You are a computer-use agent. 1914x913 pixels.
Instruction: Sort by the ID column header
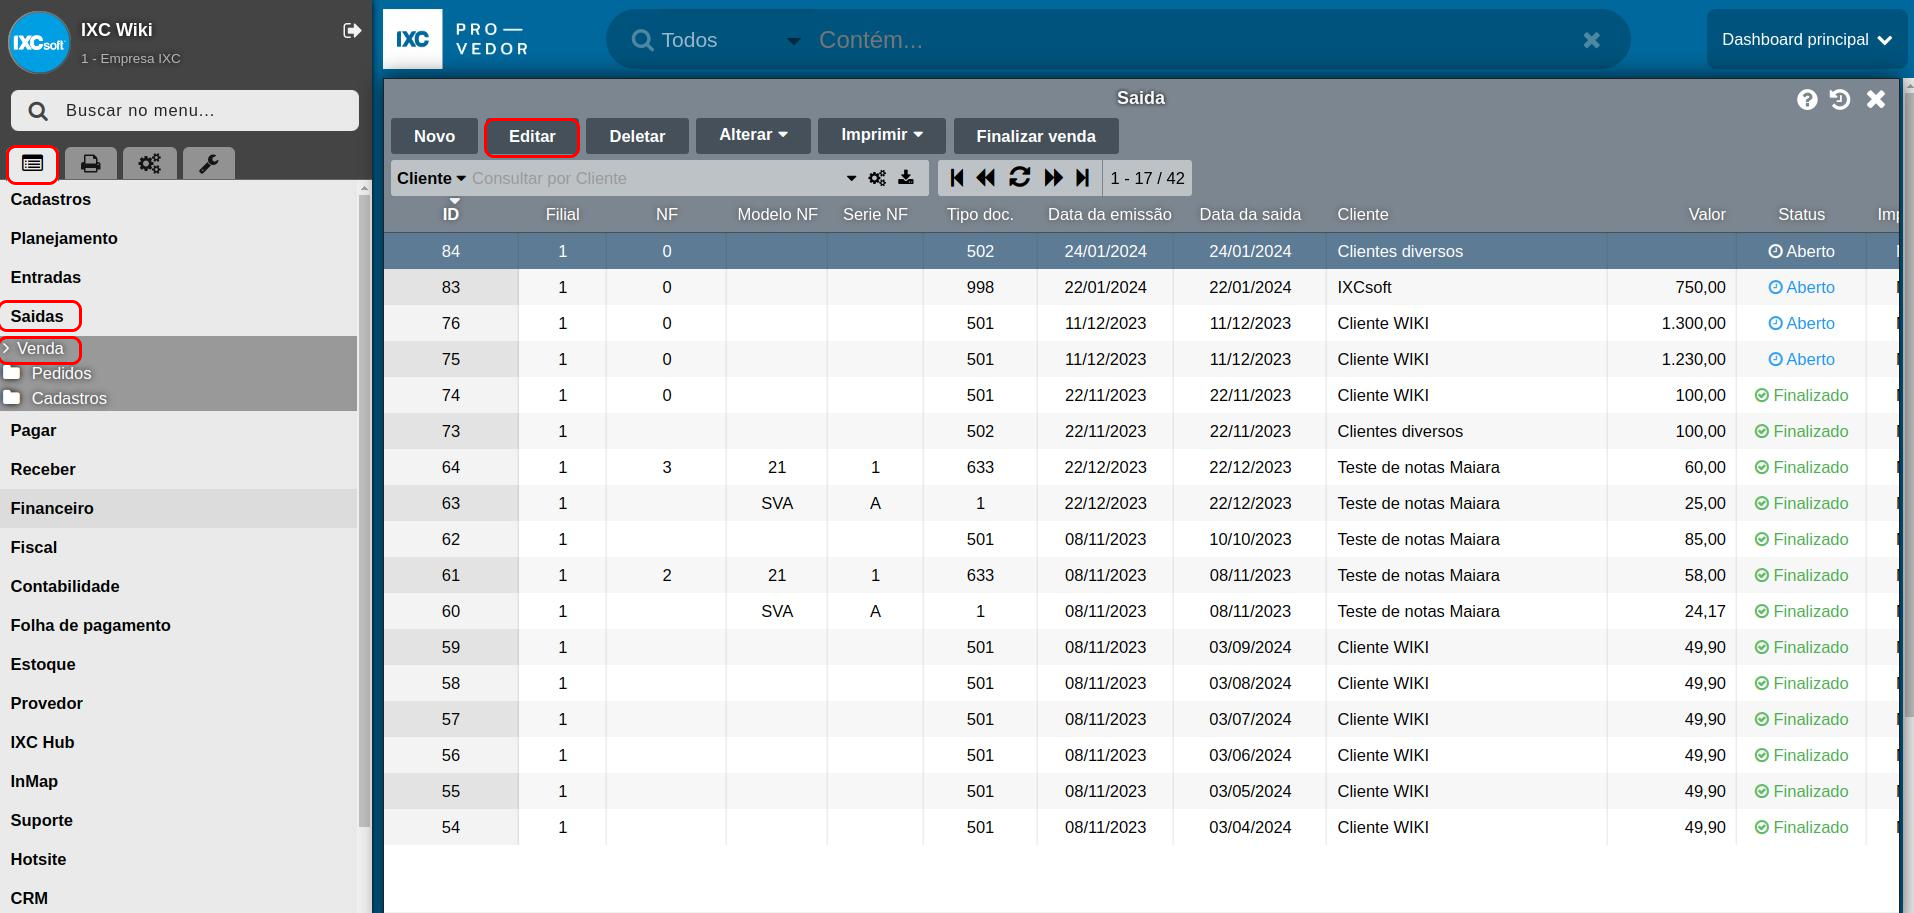[x=451, y=214]
